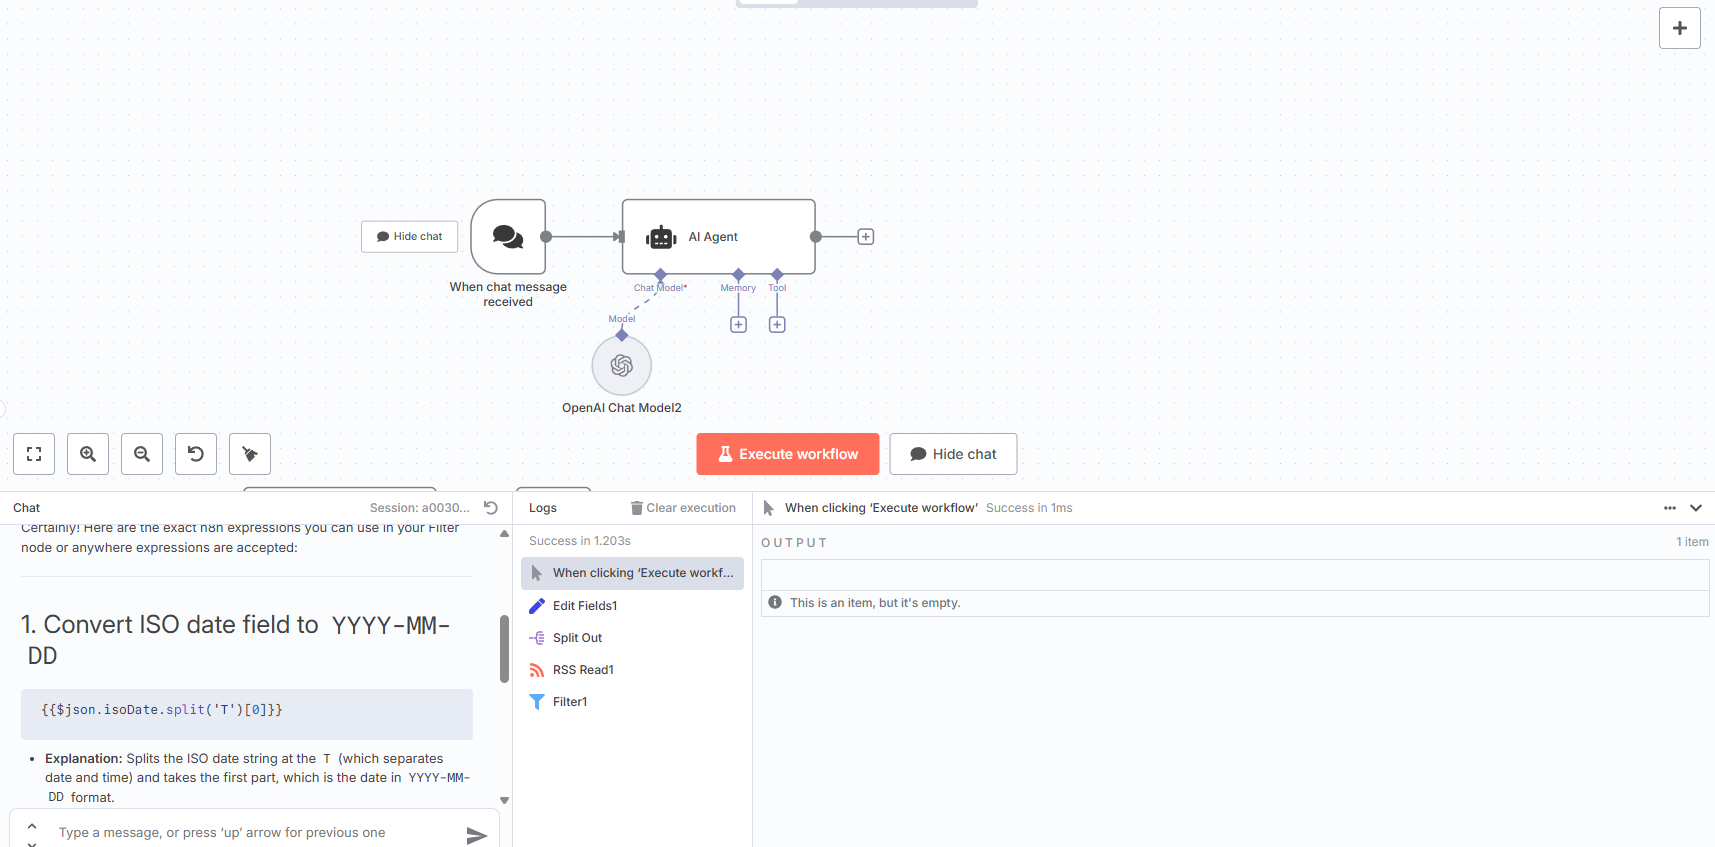Click the 'Success in 1.203s' text
Viewport: 1715px width, 847px height.
pyautogui.click(x=580, y=541)
